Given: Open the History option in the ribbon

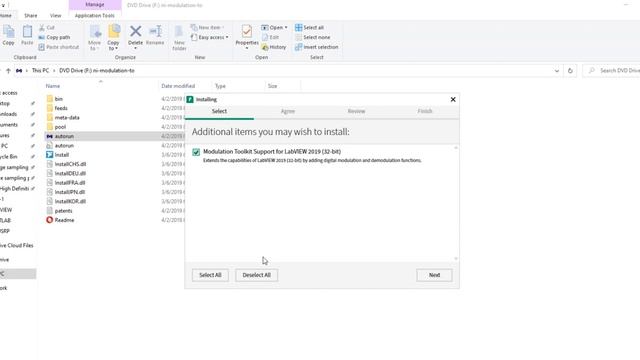Looking at the screenshot, I should 274,47.
